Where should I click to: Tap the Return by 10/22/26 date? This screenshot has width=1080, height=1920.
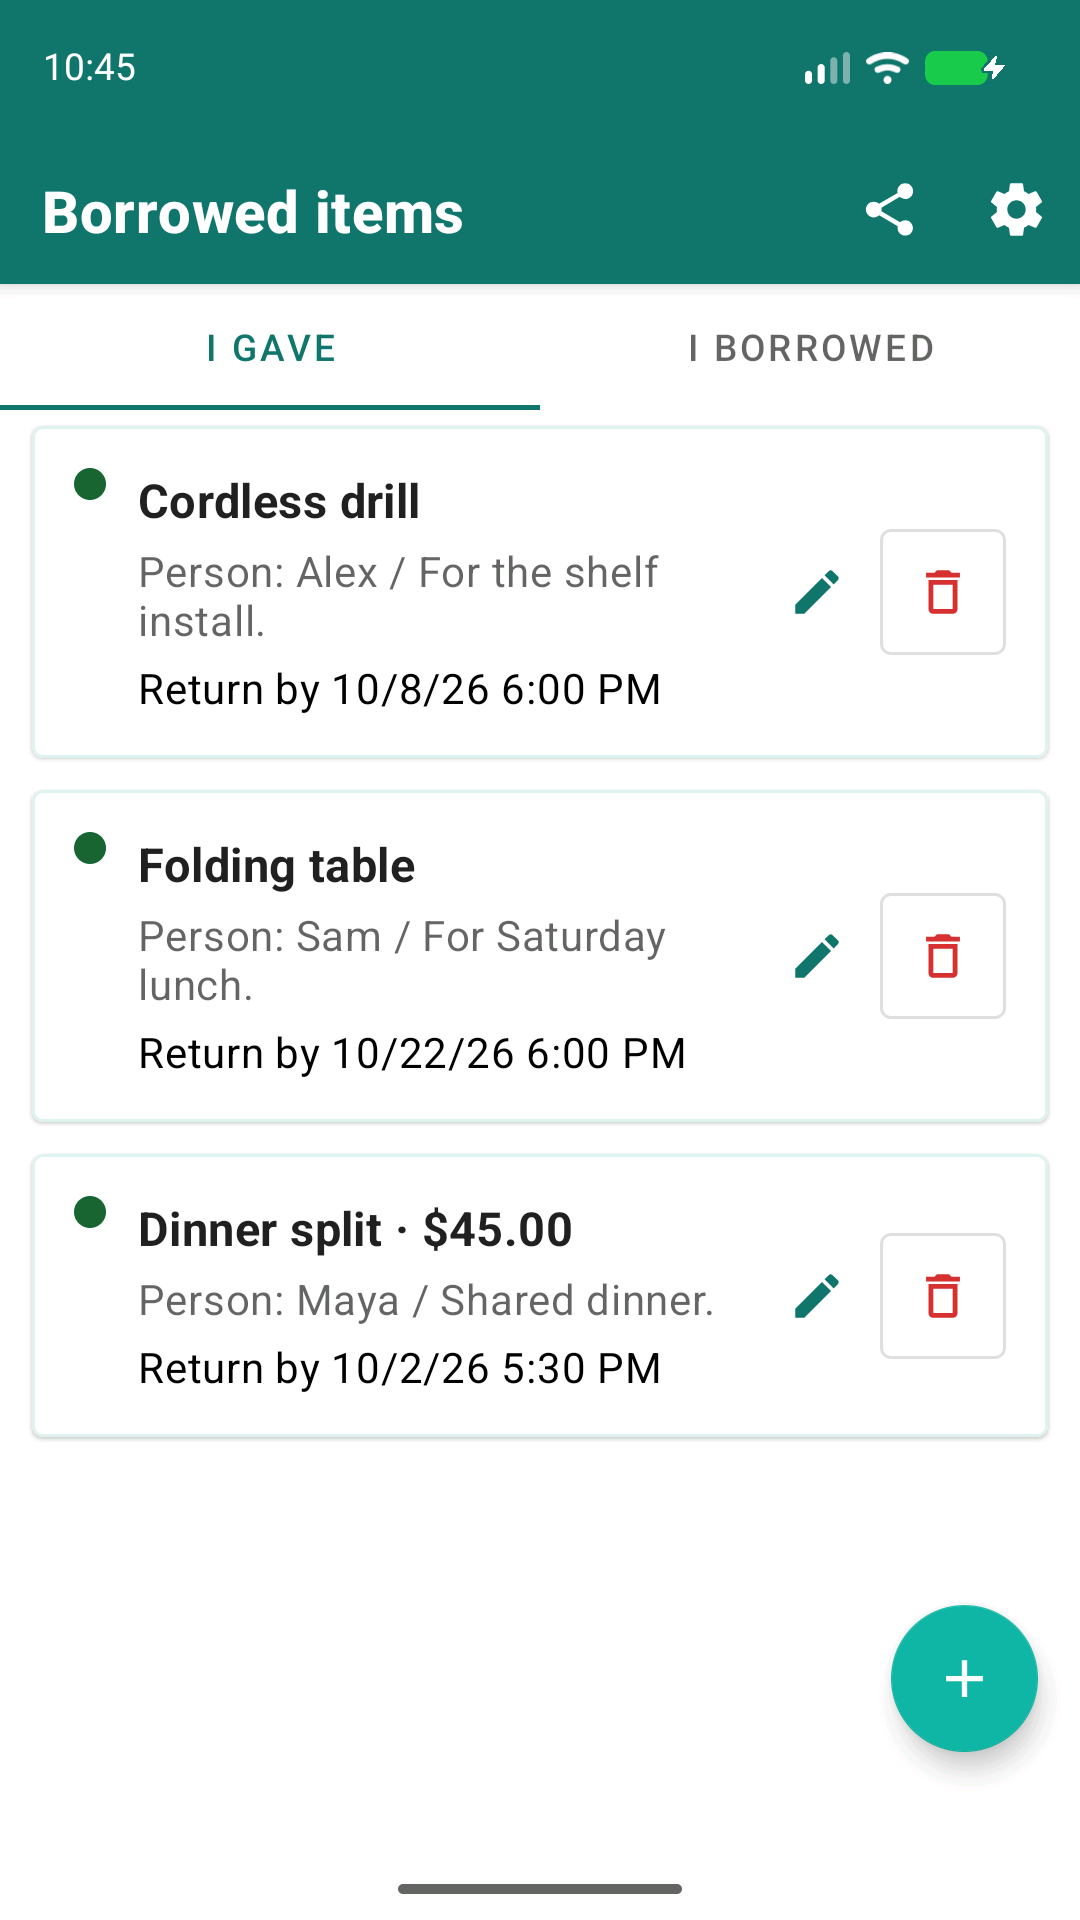(412, 1054)
